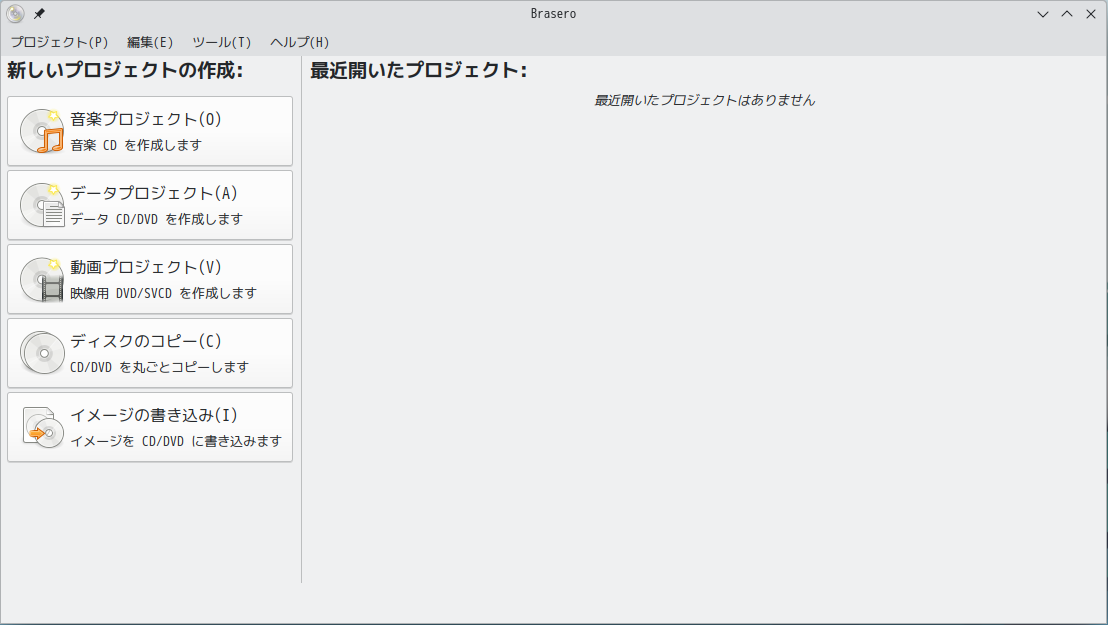Click the data disc document icon
The image size is (1108, 625).
coord(42,206)
